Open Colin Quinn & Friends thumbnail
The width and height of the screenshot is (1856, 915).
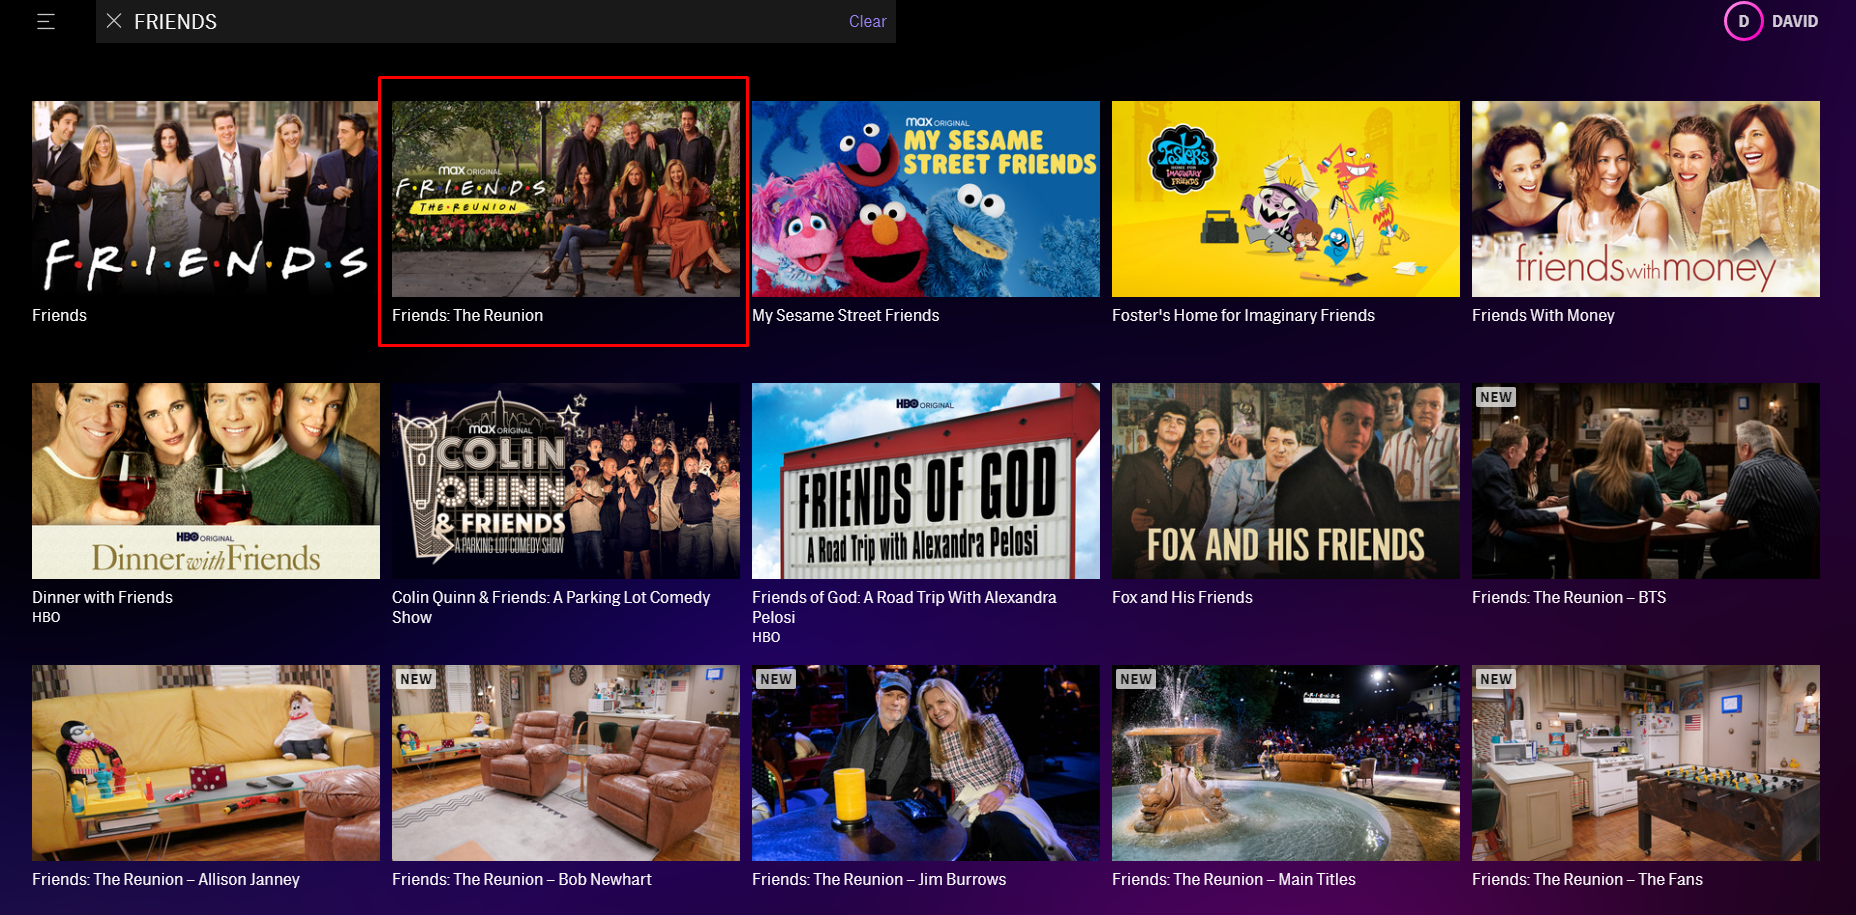566,481
